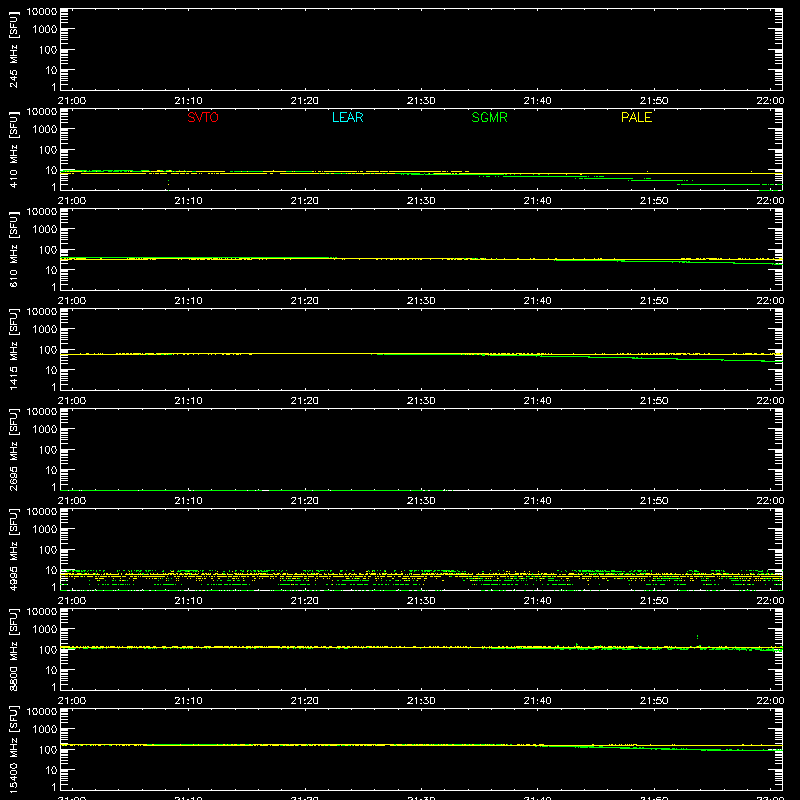Click 21:00 time label under 245 MHz plot
This screenshot has width=800, height=800.
72,101
